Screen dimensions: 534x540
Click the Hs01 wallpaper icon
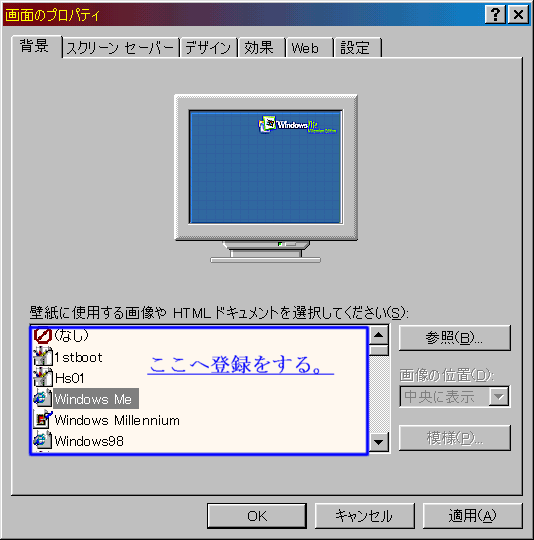pos(43,377)
